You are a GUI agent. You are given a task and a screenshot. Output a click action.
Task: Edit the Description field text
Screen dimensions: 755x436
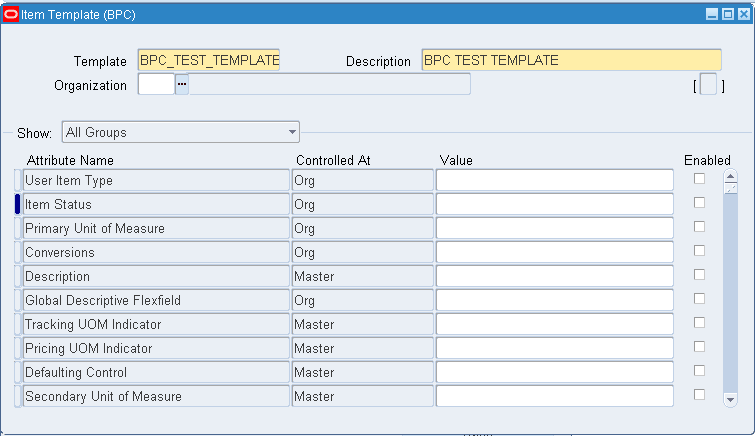coord(571,60)
